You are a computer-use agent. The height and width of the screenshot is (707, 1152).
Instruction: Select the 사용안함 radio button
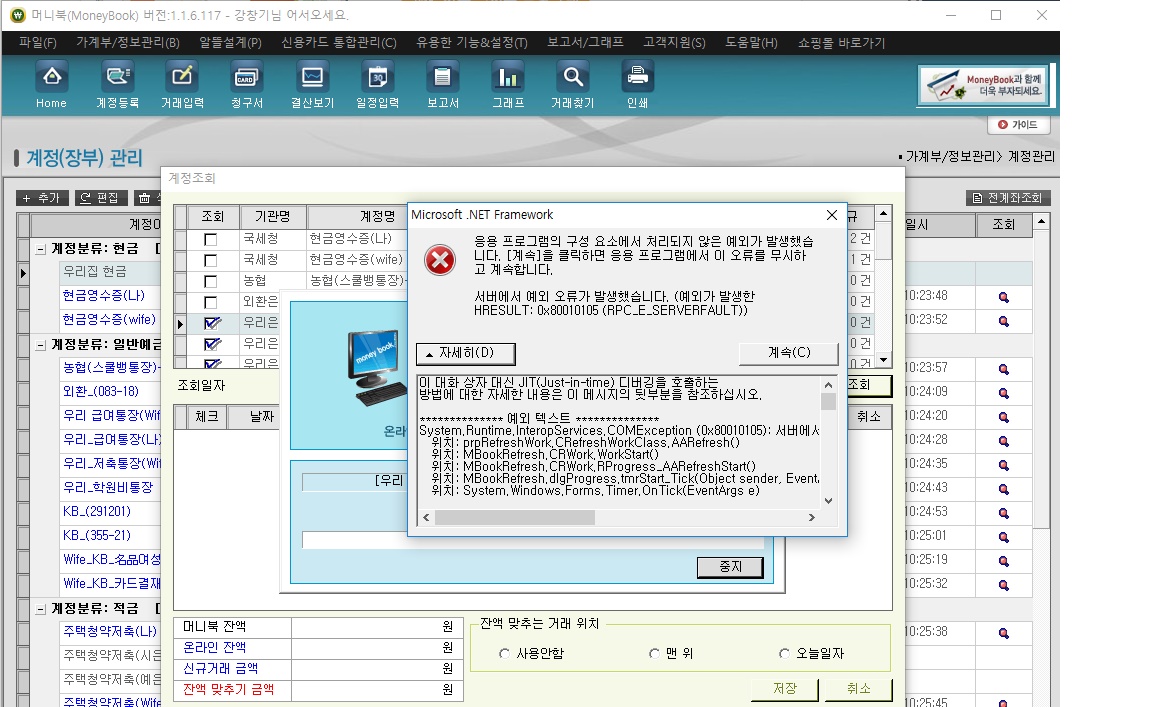tap(505, 654)
